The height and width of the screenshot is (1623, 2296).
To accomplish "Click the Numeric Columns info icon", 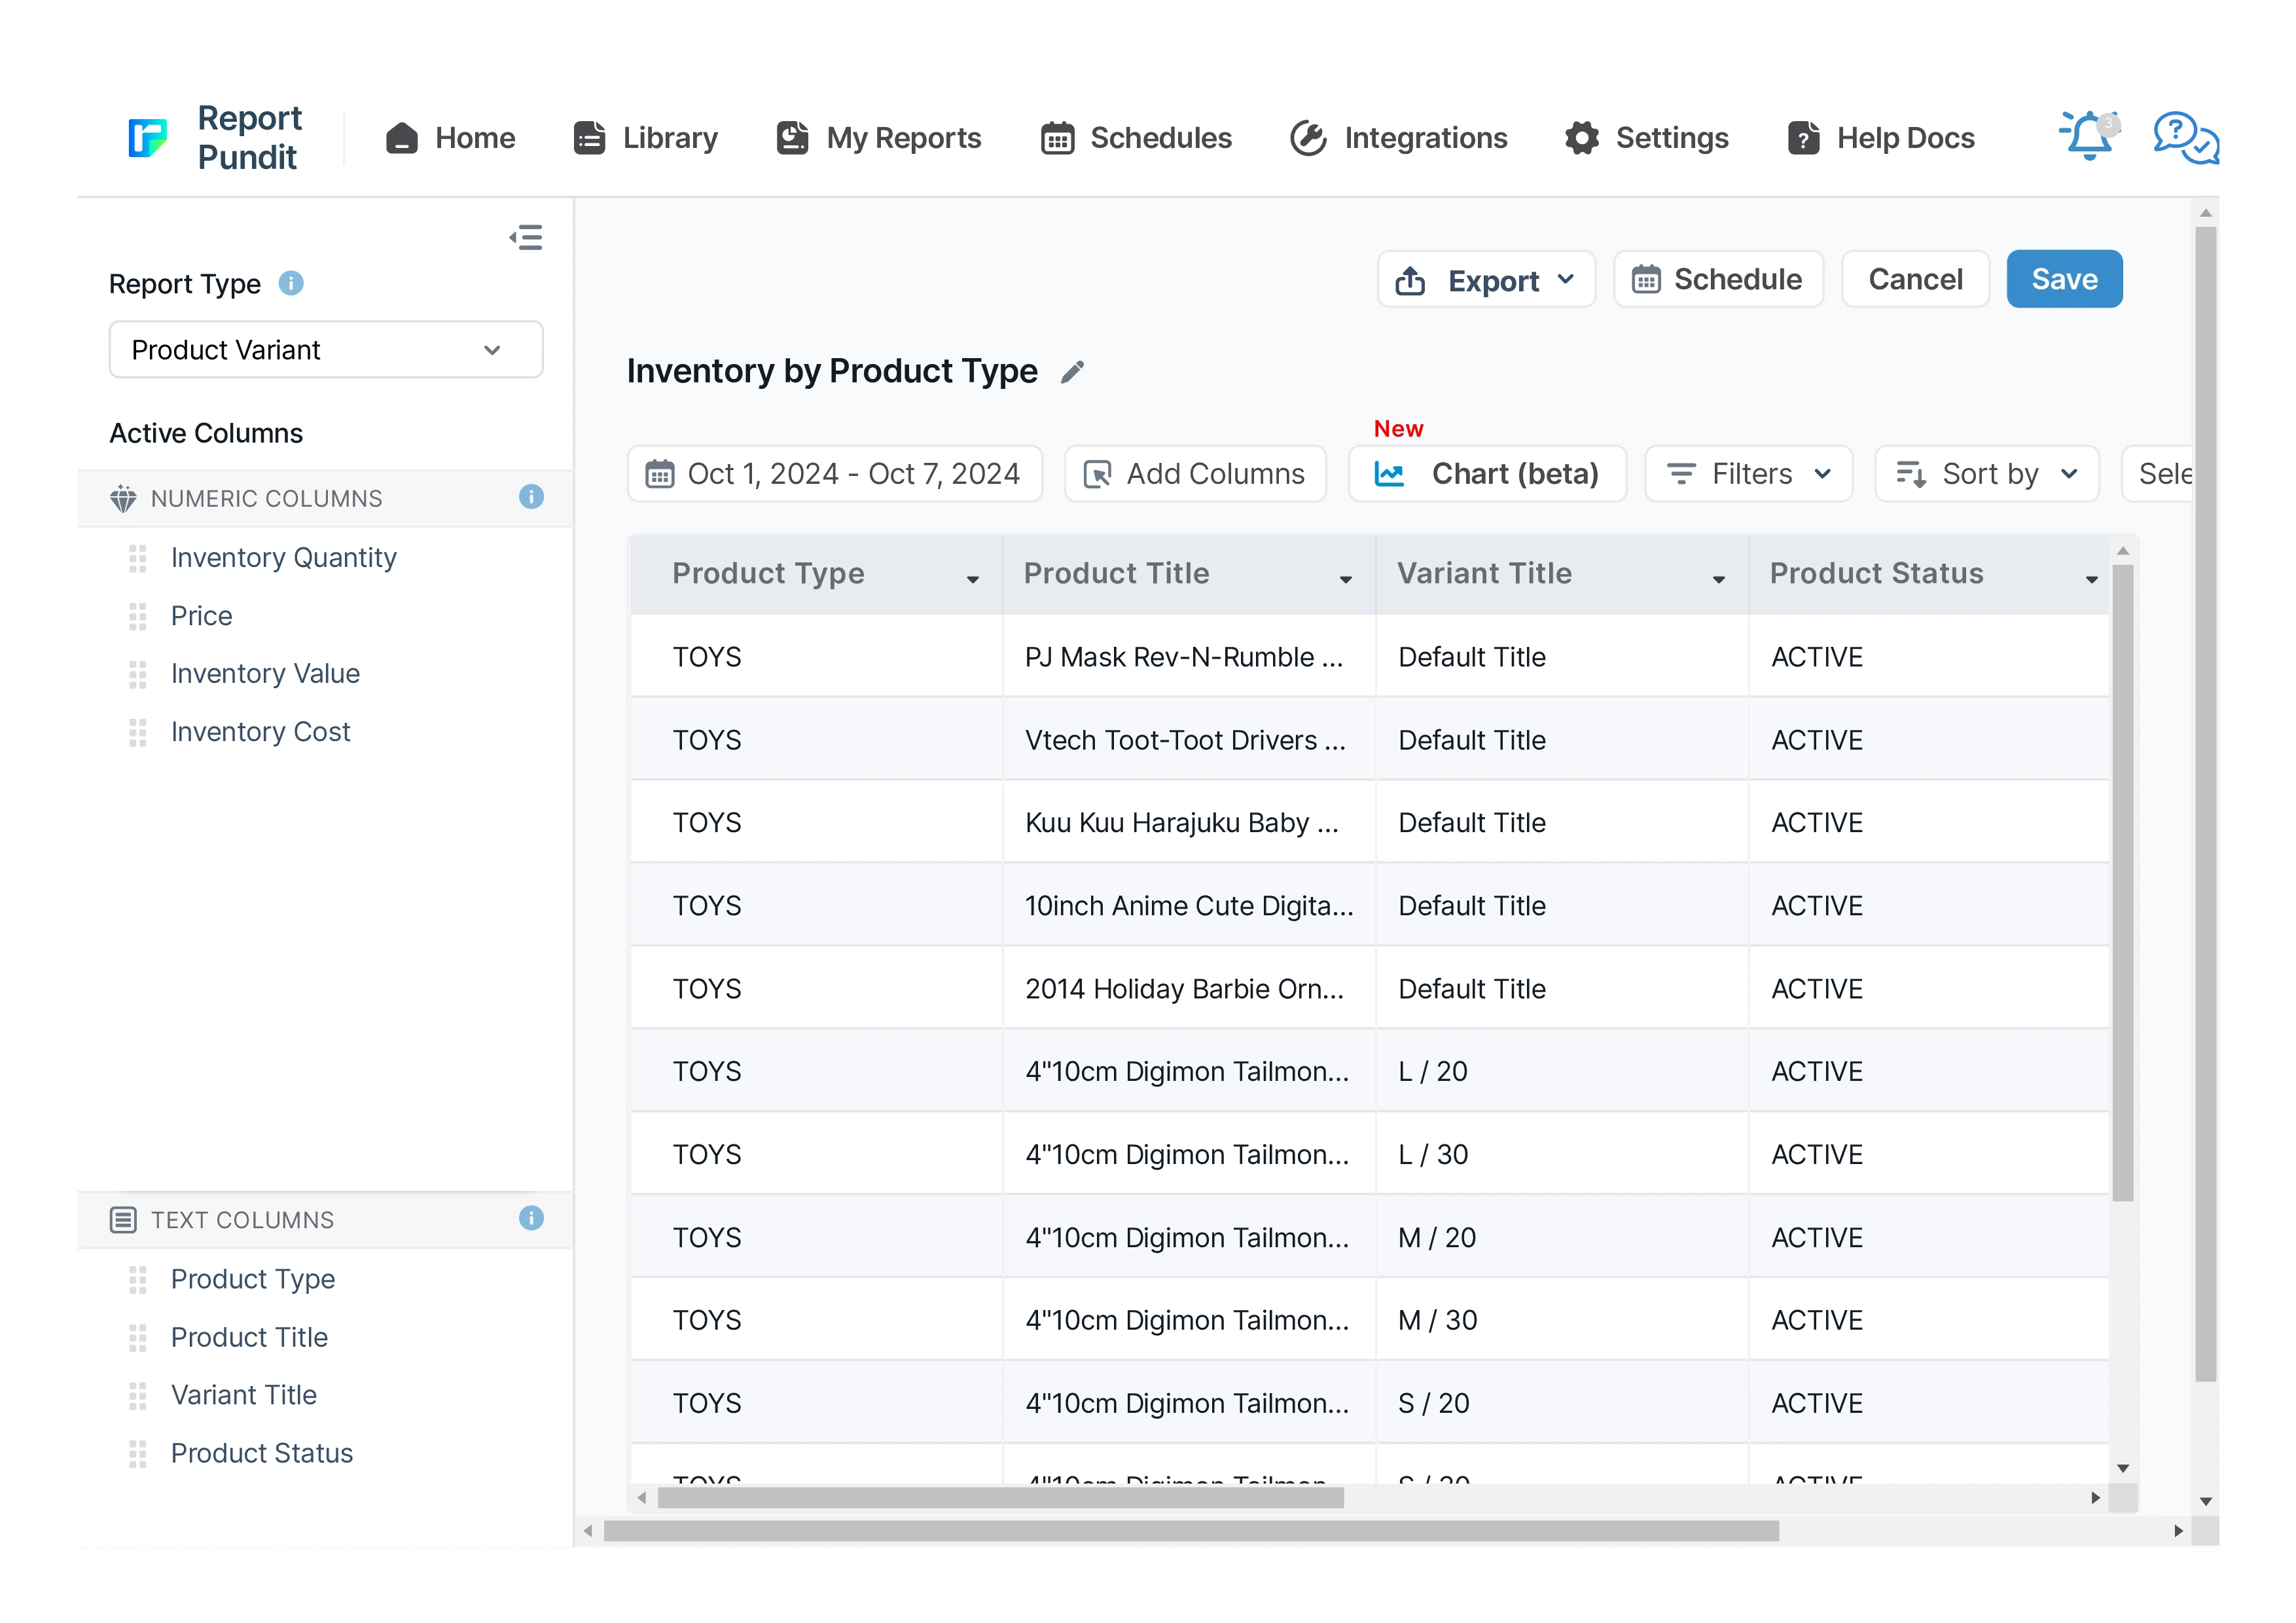I will point(531,497).
